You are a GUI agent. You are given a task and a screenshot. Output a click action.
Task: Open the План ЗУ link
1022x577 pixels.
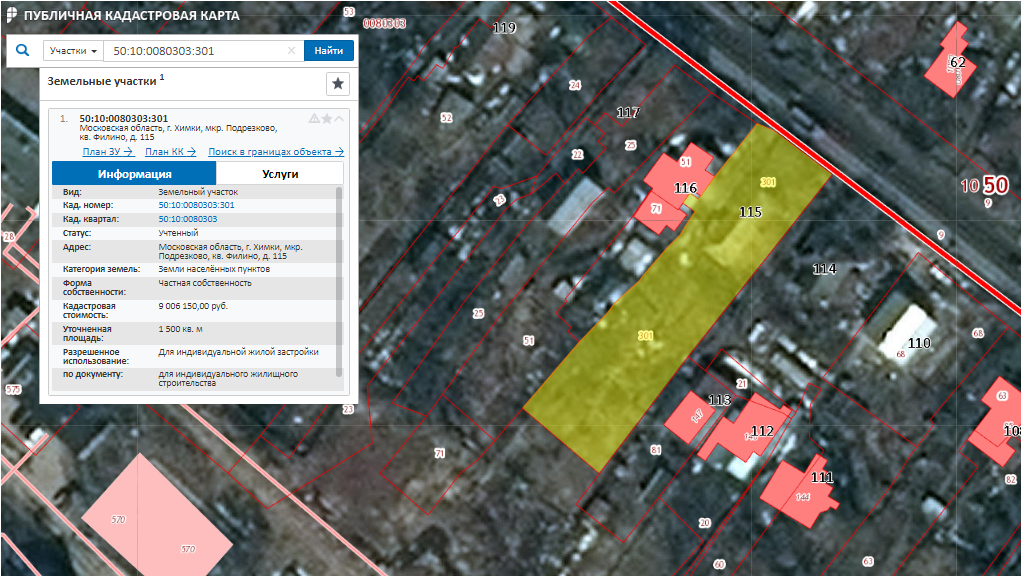[107, 152]
